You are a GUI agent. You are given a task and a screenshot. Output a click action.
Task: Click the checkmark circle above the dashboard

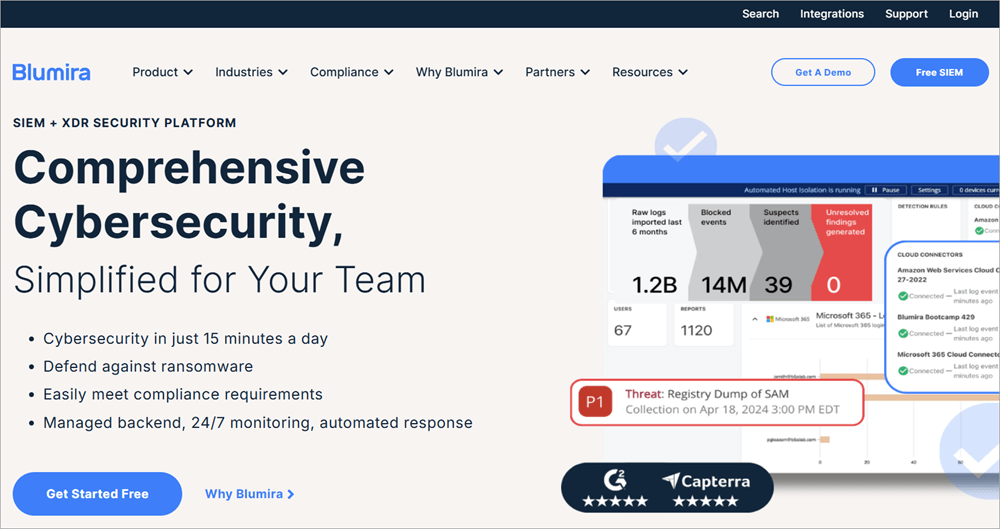[685, 145]
